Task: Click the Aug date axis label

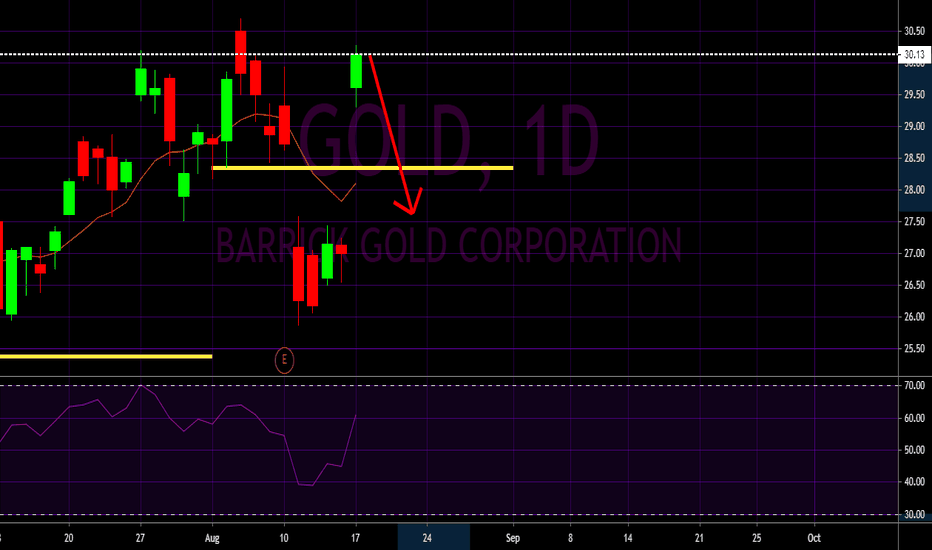Action: click(x=212, y=538)
